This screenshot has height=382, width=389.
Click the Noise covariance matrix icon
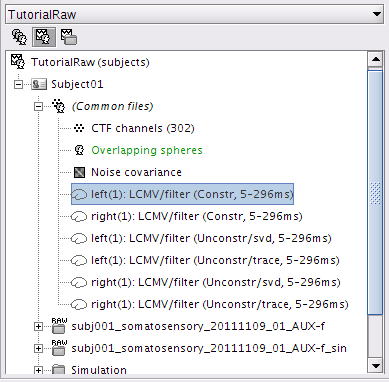(x=79, y=172)
